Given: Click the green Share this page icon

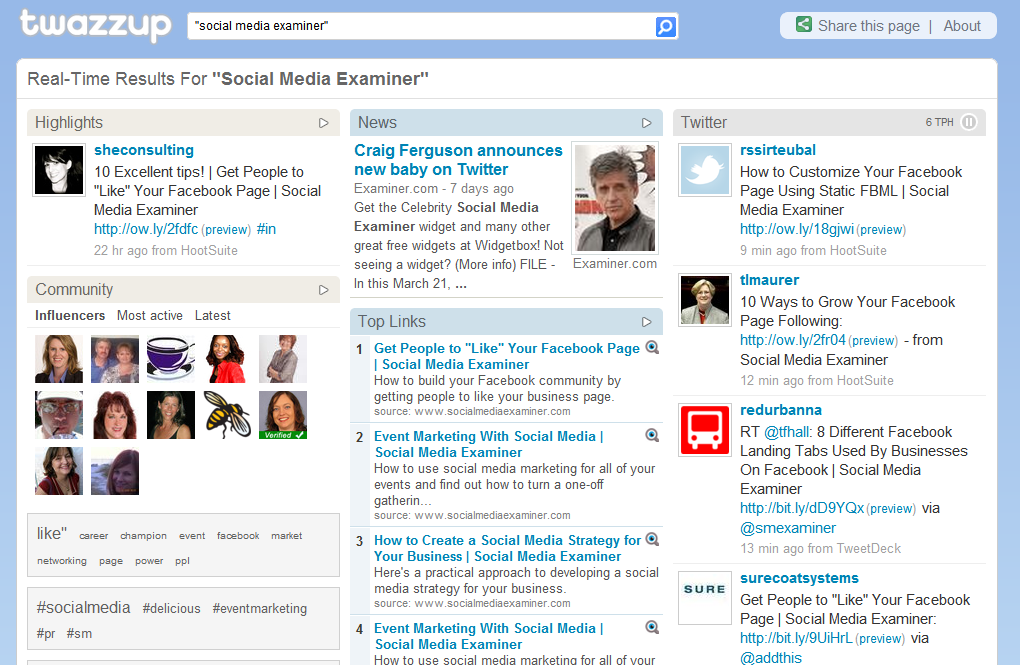Looking at the screenshot, I should 804,25.
